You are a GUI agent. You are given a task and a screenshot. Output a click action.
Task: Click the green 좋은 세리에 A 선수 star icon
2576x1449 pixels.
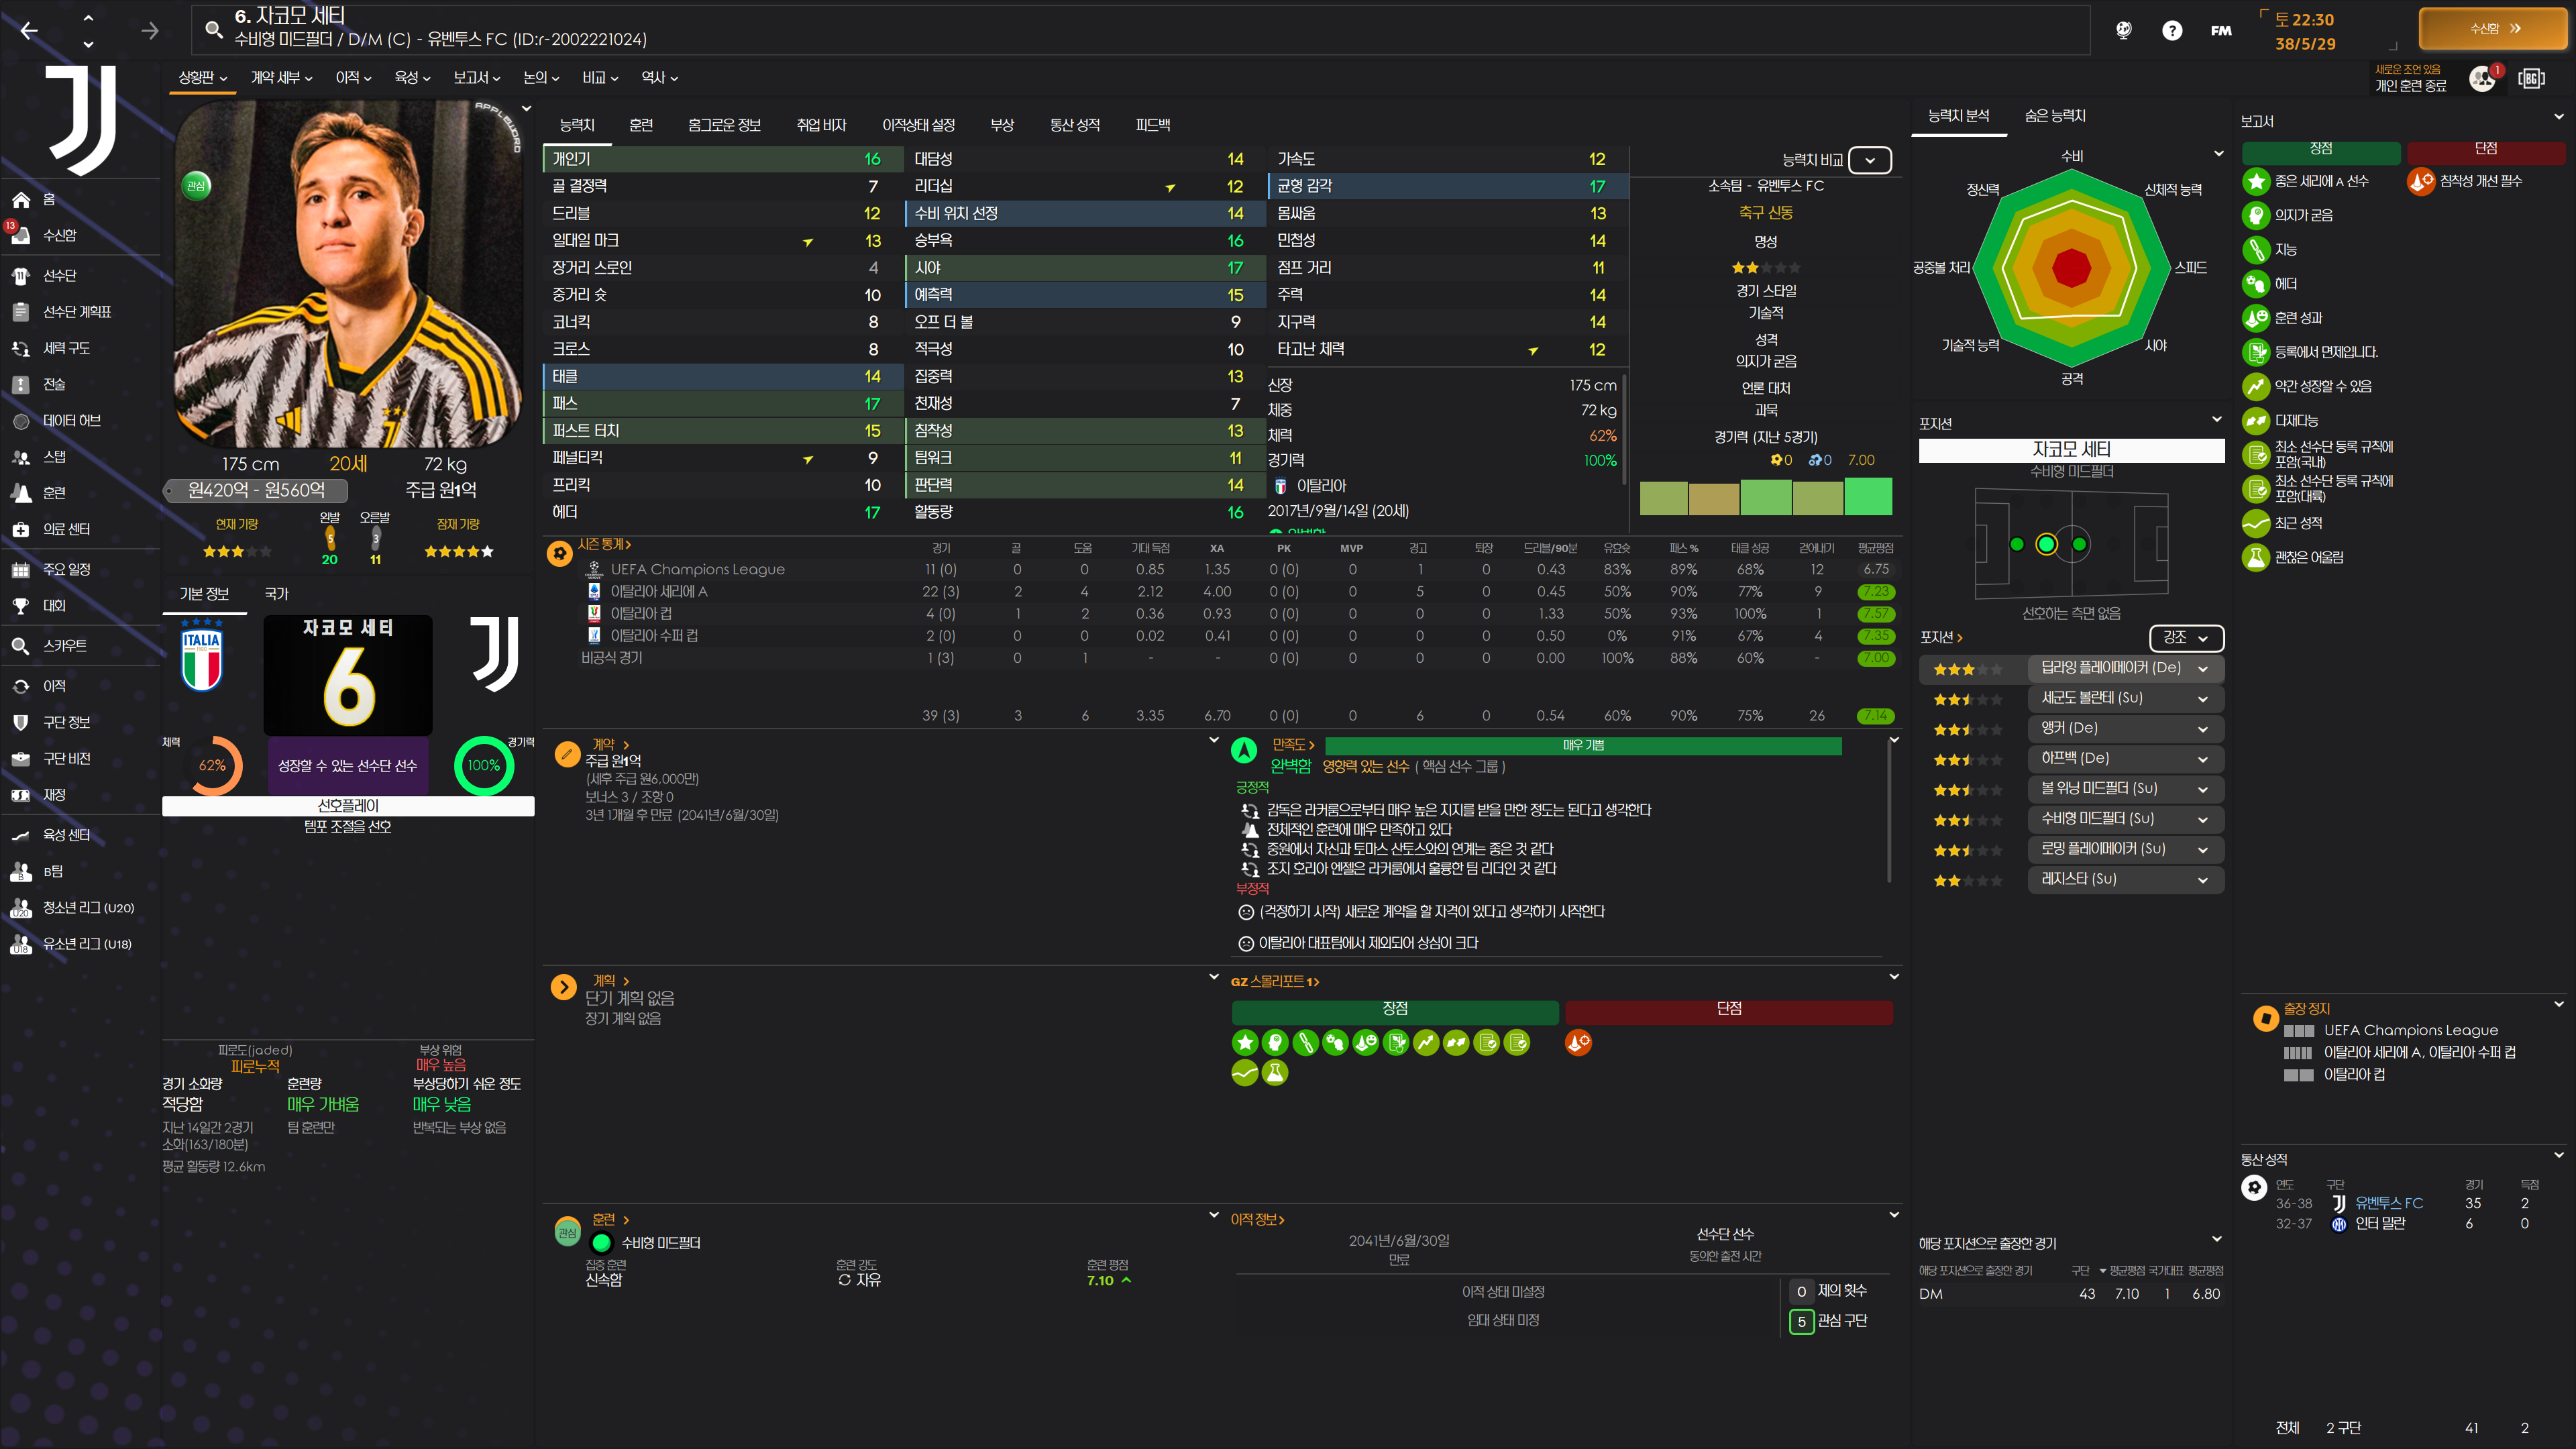tap(2256, 182)
